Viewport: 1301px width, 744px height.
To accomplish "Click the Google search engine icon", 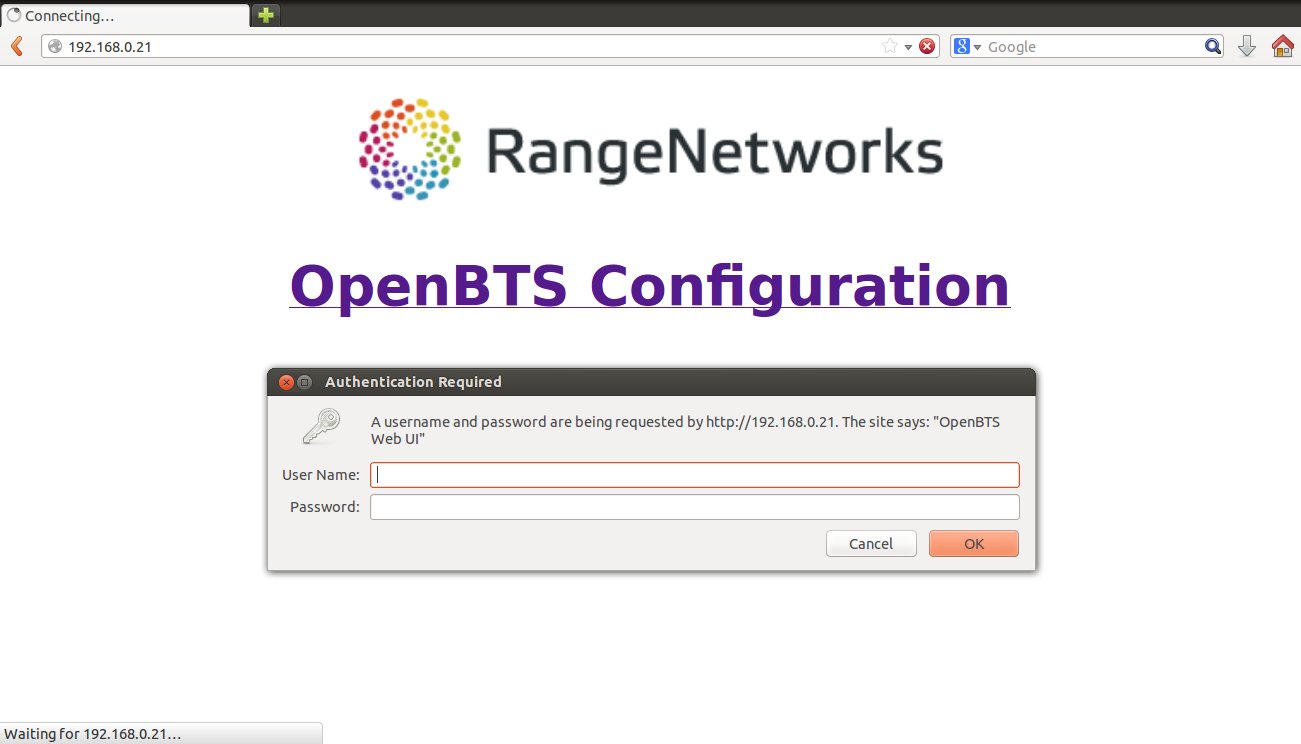I will coord(962,46).
